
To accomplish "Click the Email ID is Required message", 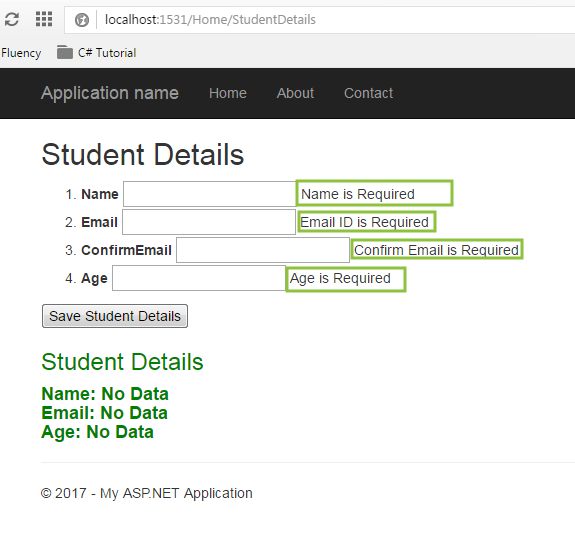I will (x=365, y=222).
